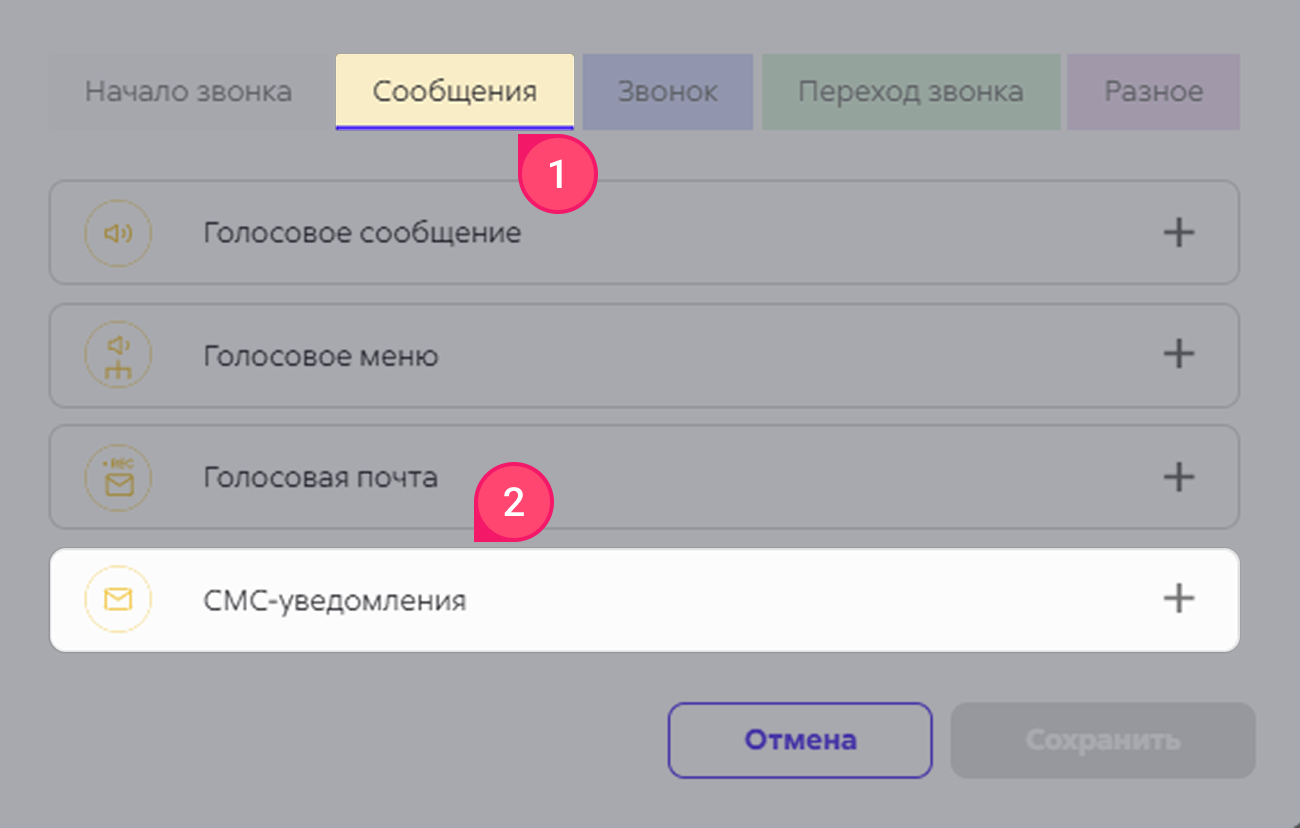Add Голосовое меню with plus icon
Image resolution: width=1300 pixels, height=828 pixels.
coord(1179,354)
